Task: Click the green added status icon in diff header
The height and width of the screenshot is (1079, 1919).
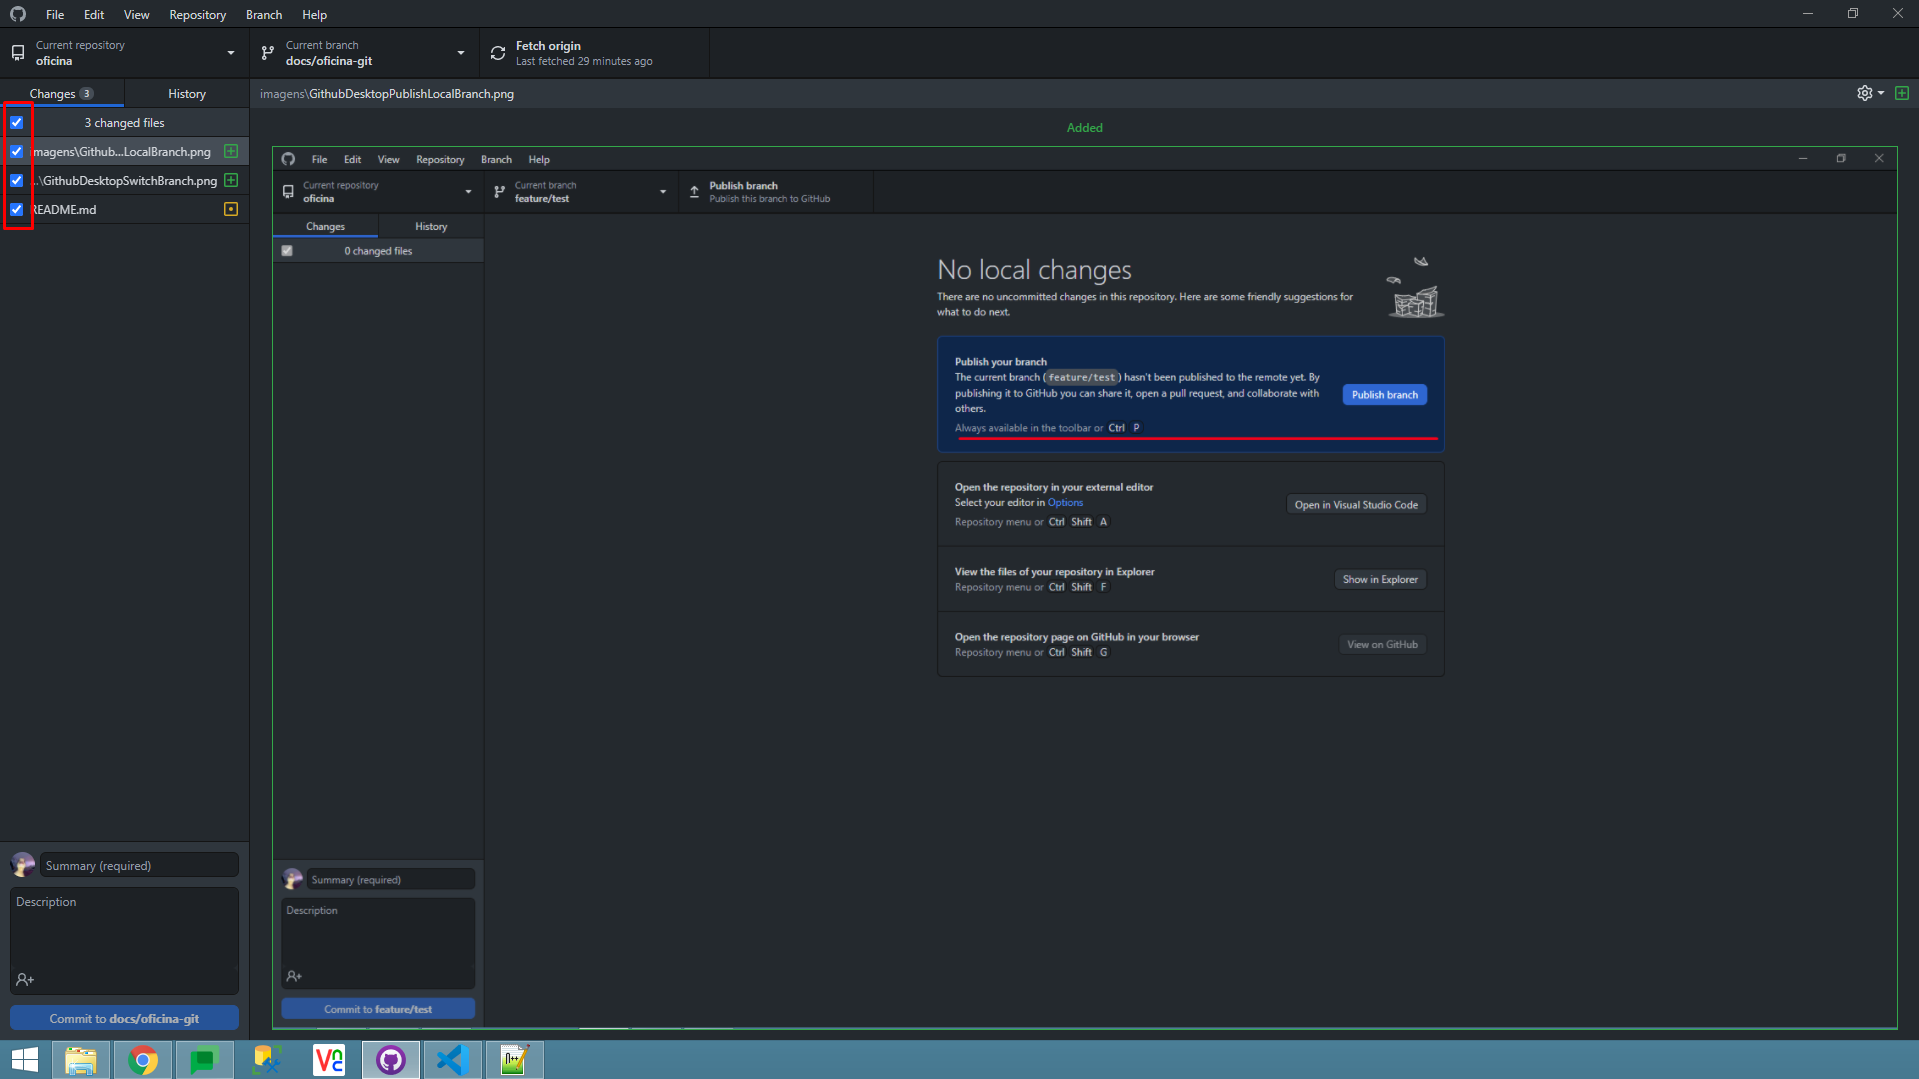Action: [1902, 93]
